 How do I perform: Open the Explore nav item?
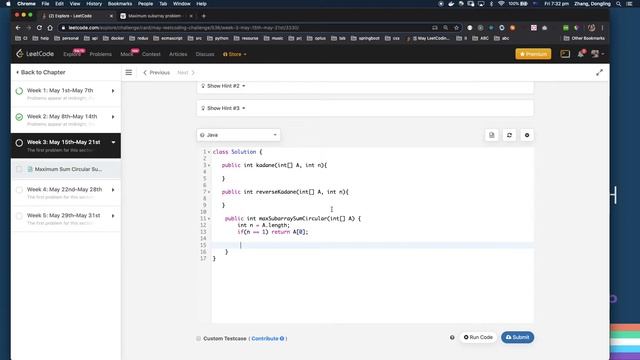coord(72,54)
